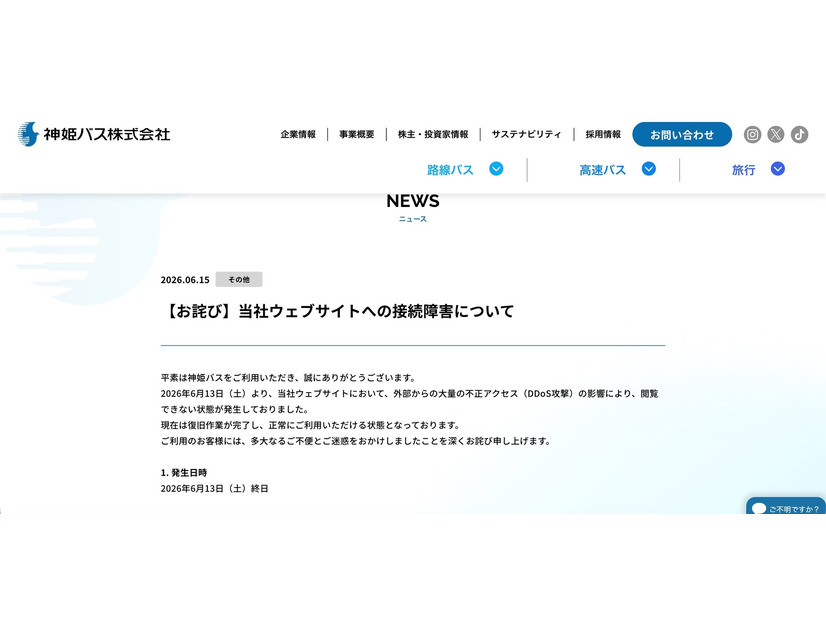This screenshot has width=826, height=620.
Task: Expand the 旅行 dropdown chevron
Action: tap(778, 169)
